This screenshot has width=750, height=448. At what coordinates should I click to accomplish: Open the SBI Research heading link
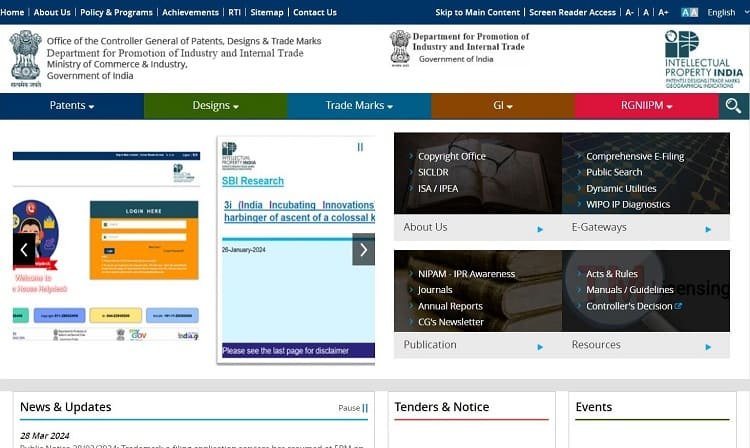click(x=253, y=181)
